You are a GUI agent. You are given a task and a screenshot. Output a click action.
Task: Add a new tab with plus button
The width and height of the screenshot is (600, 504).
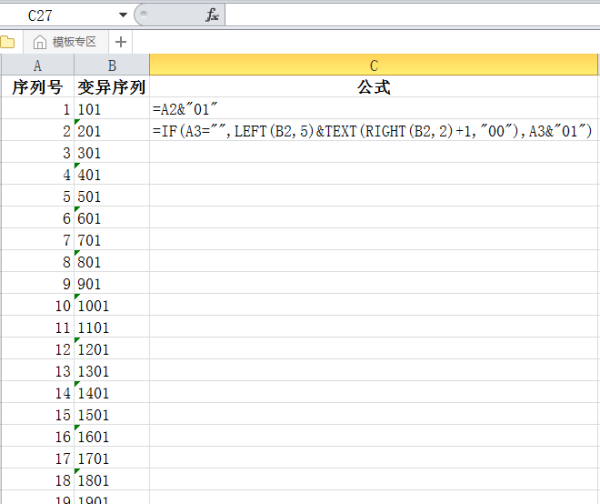[121, 42]
